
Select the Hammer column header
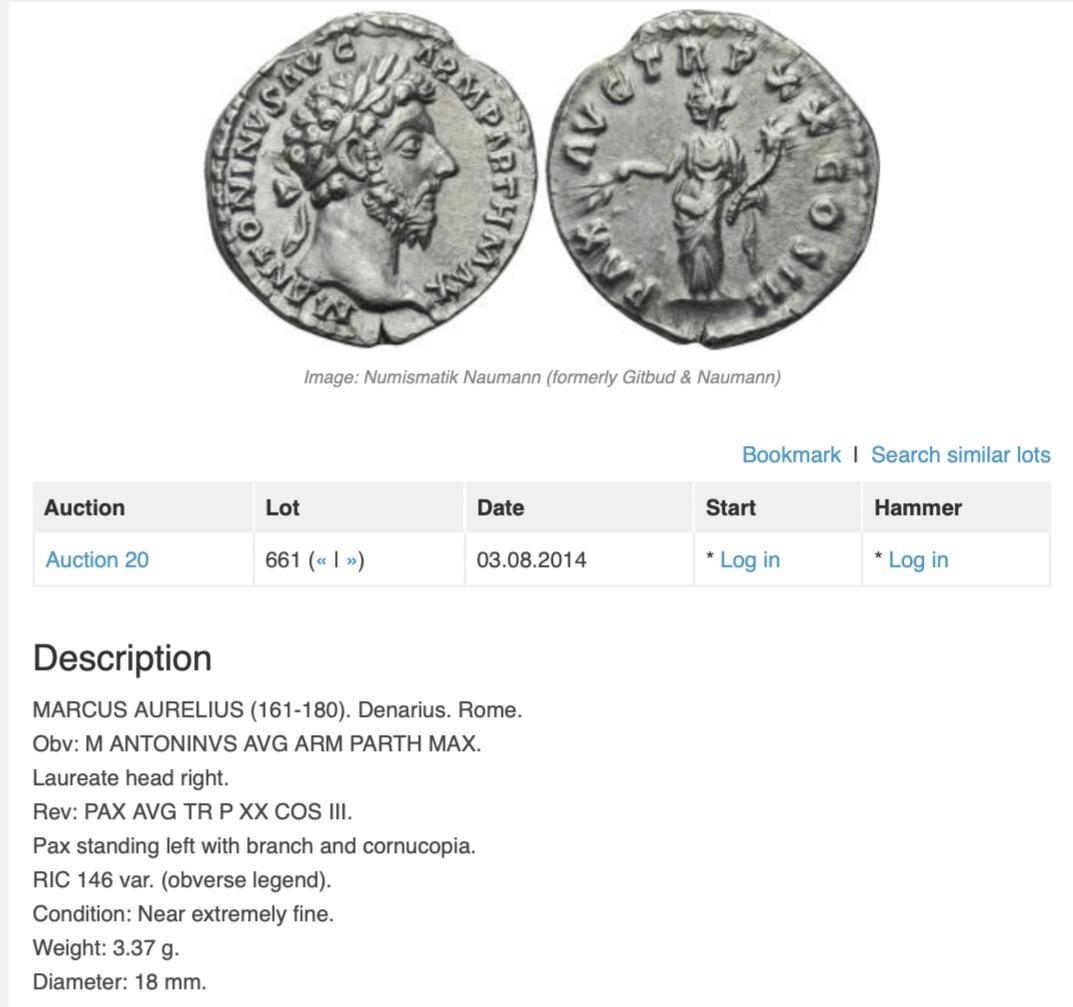click(x=918, y=508)
